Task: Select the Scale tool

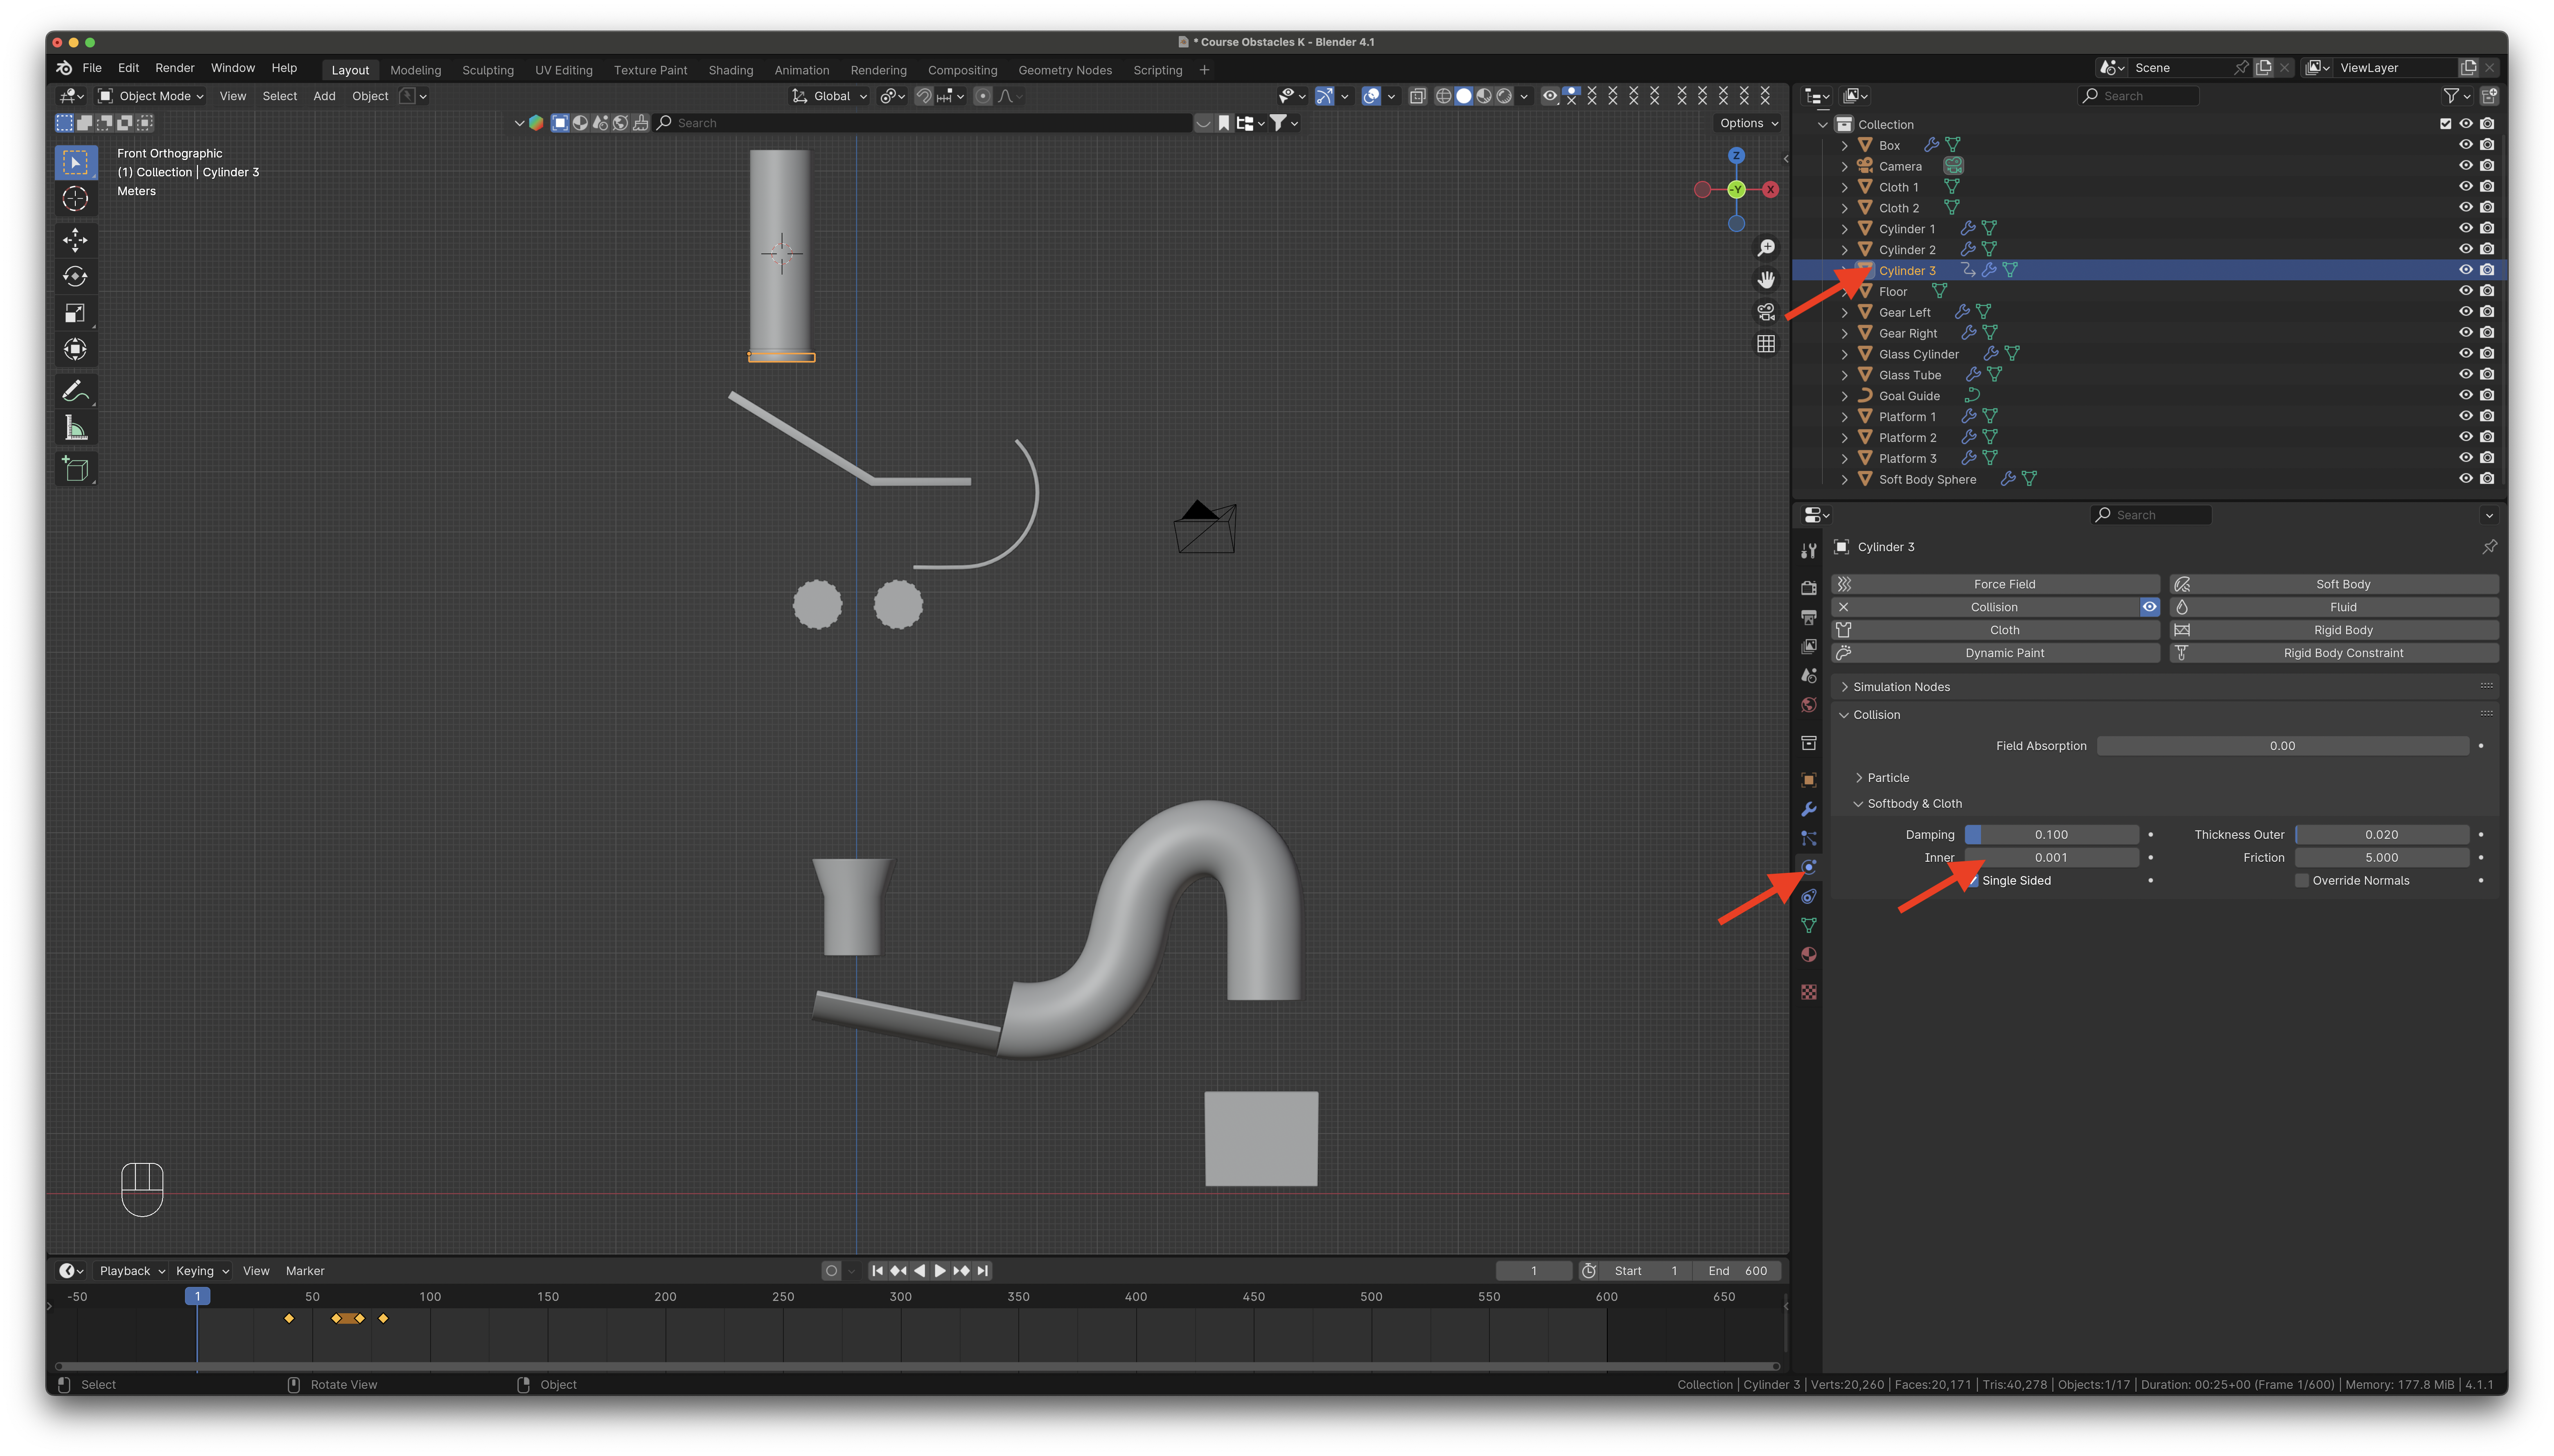Action: pyautogui.click(x=75, y=313)
